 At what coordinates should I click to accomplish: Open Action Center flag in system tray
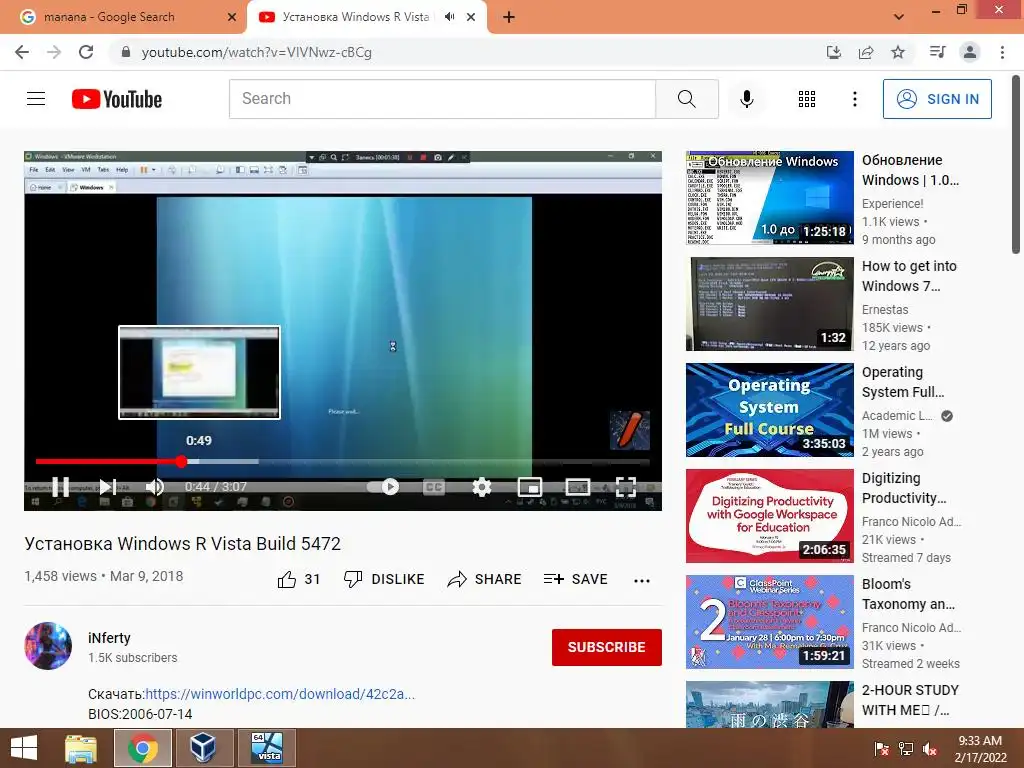tap(881, 749)
